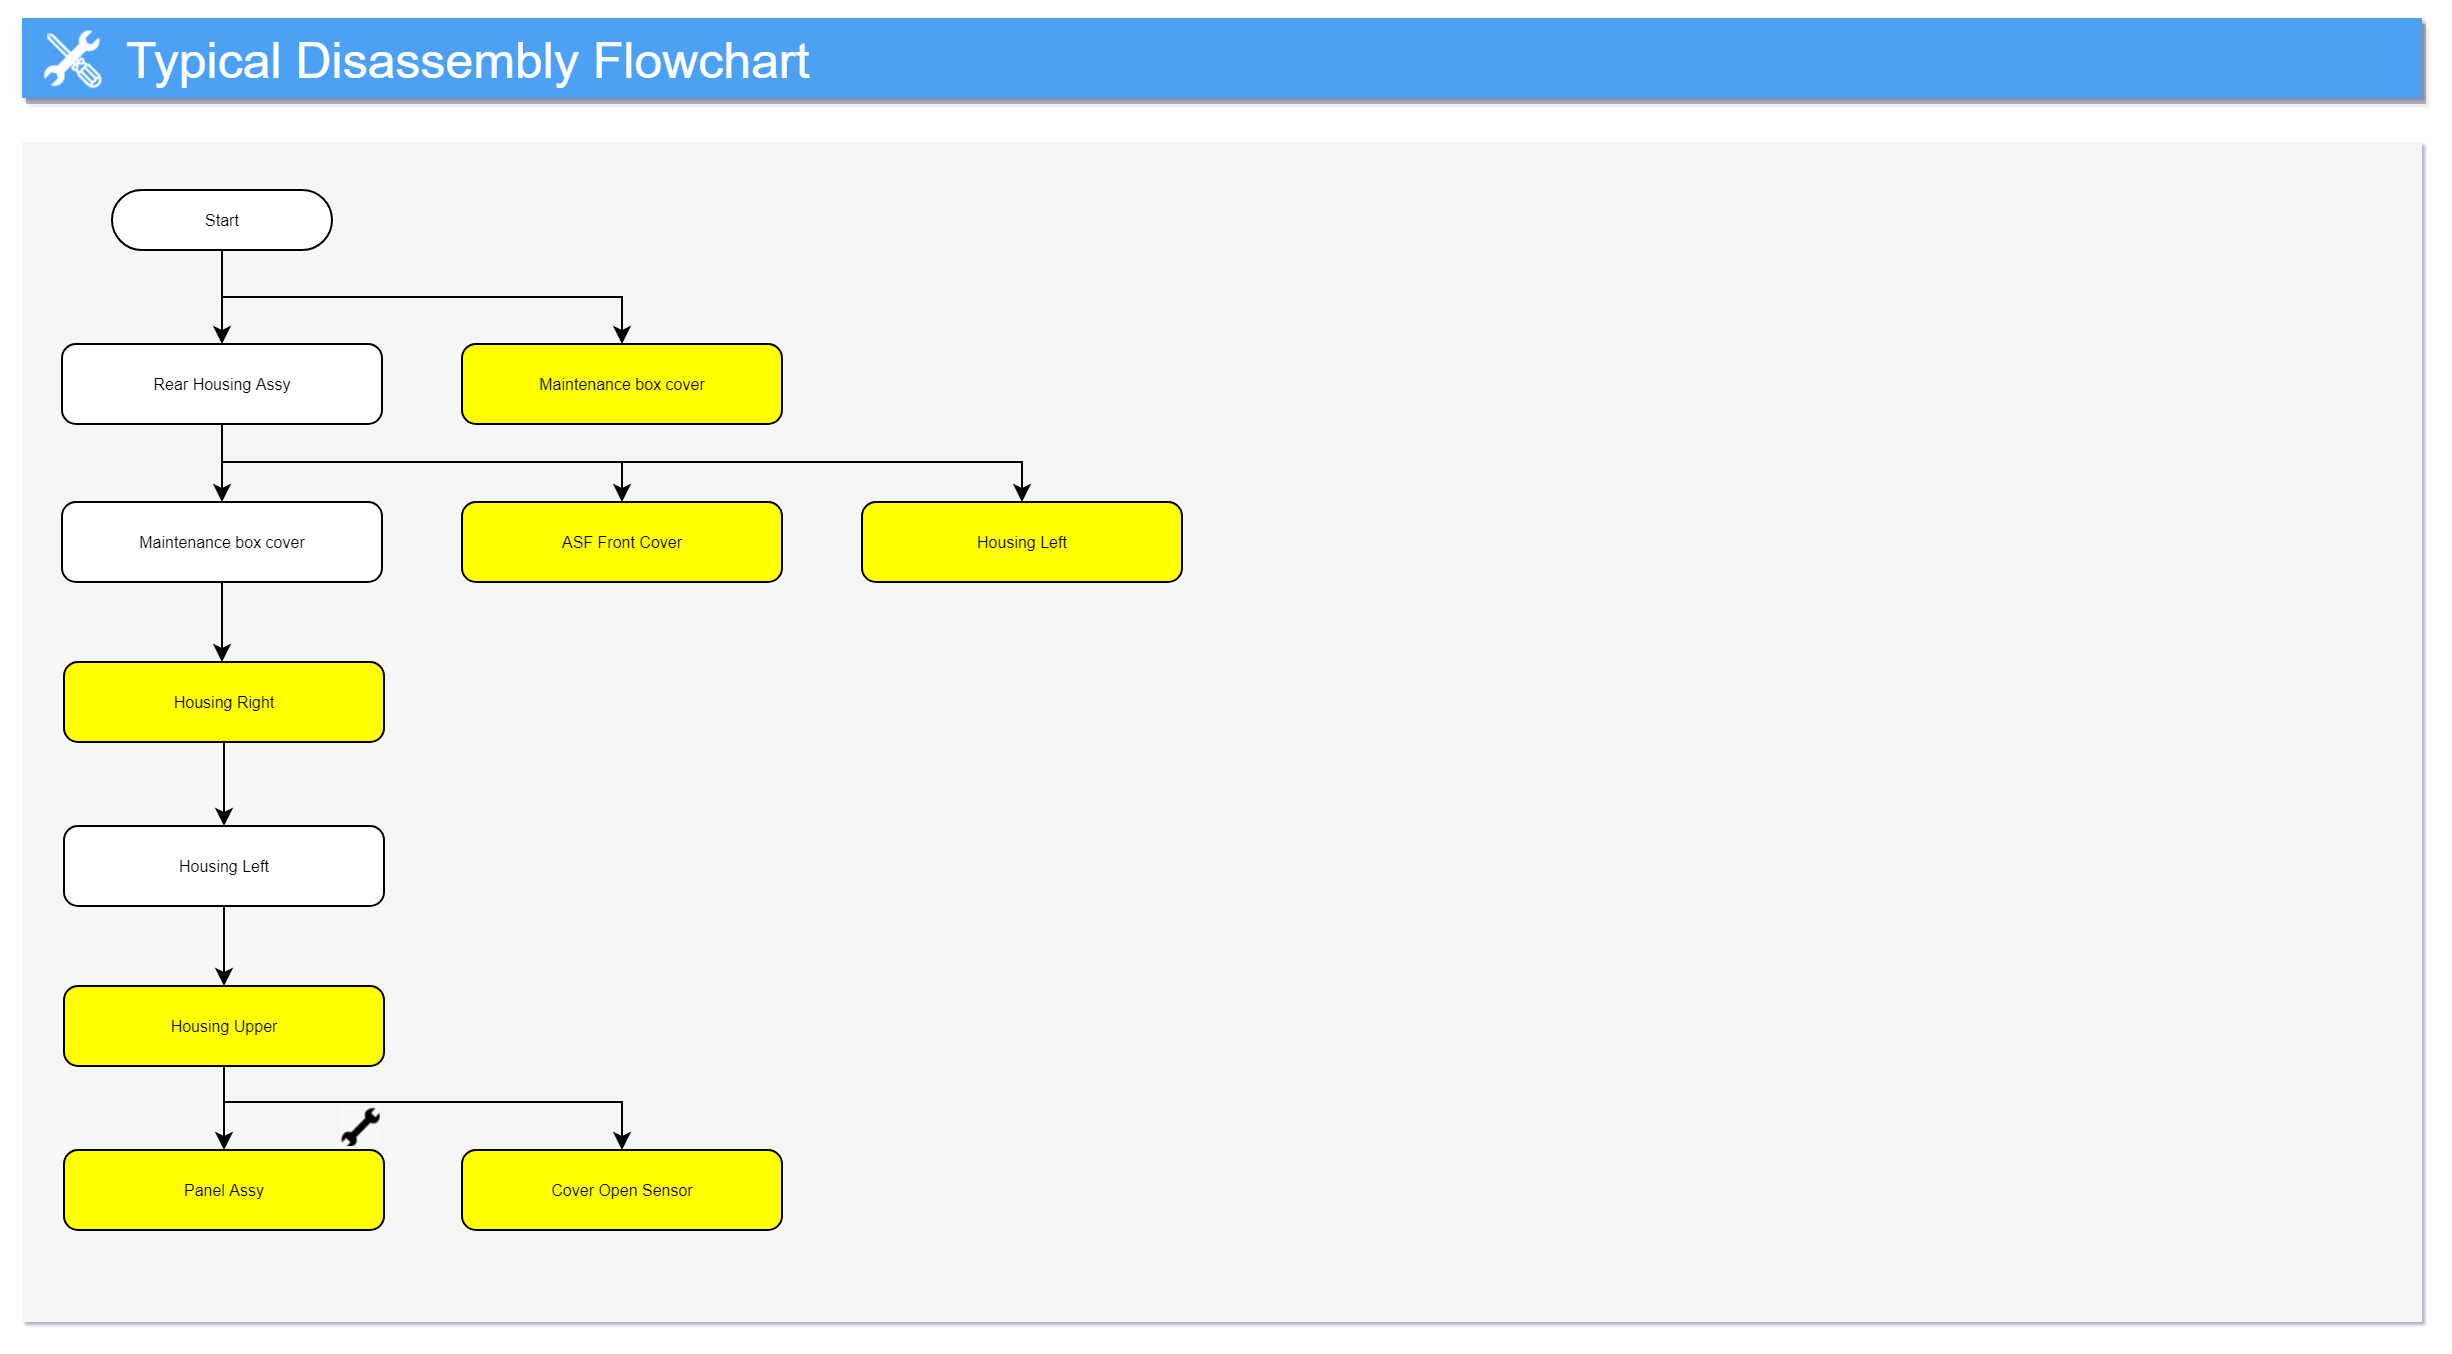Click the Typical Disassembly Flowchart title

(x=467, y=61)
